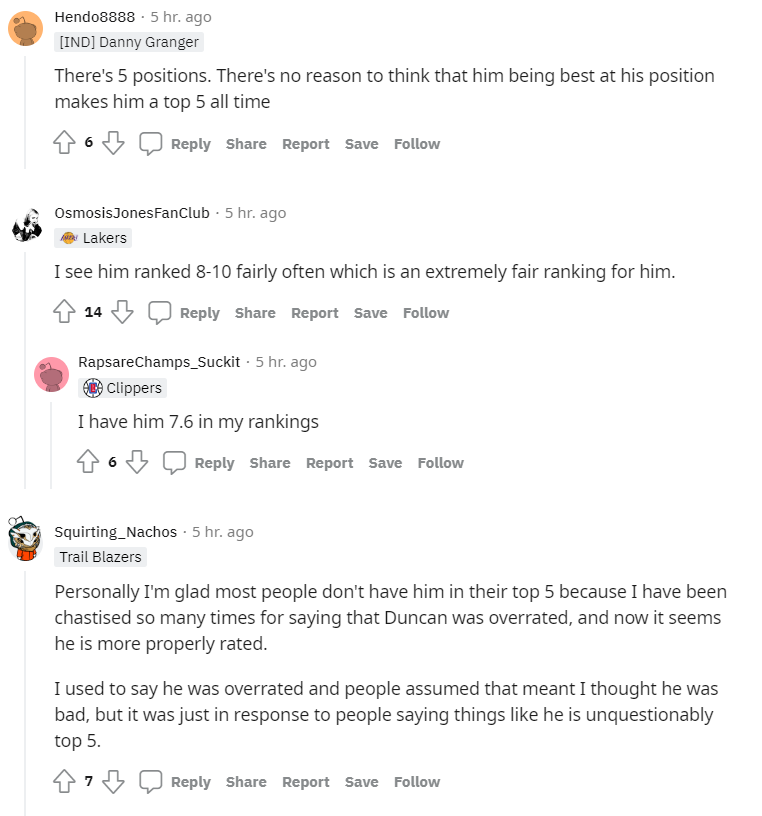
Task: Share RapsareChamps_Suckit's reply
Action: tap(270, 463)
